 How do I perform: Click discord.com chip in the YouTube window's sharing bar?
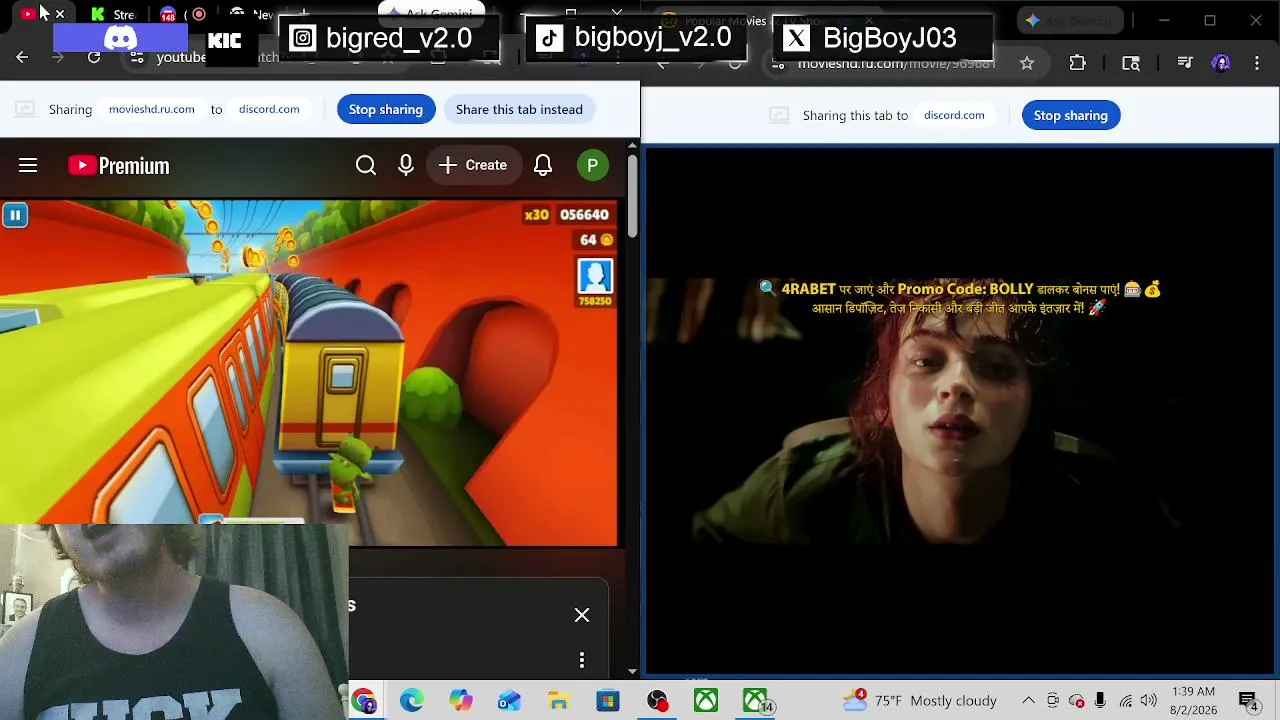click(x=269, y=109)
